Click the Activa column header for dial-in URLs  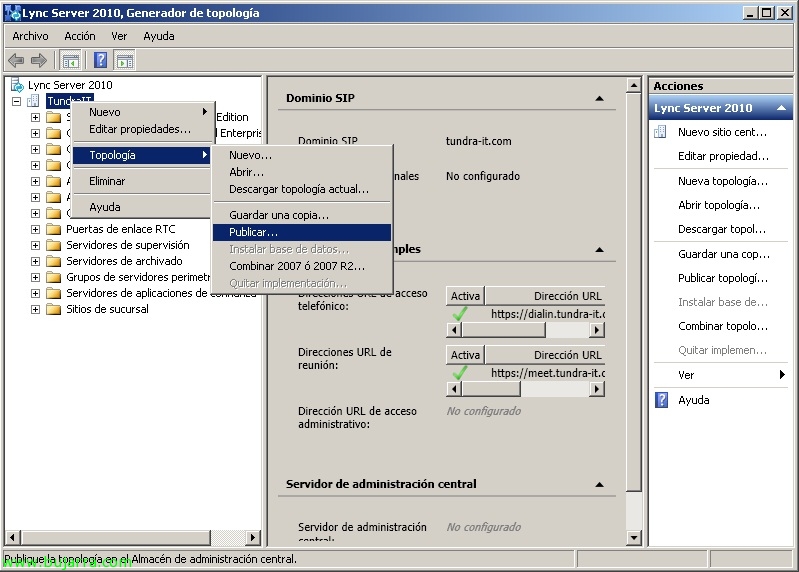click(x=465, y=296)
